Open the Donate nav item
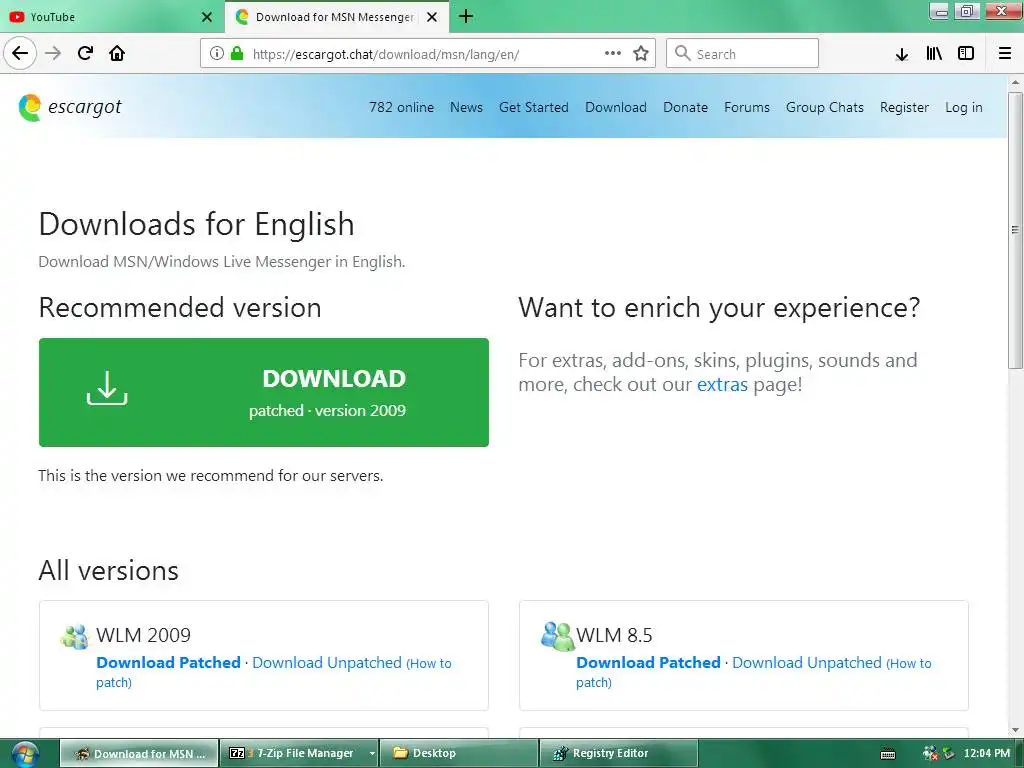Screen dimensions: 1024x768 tap(685, 107)
